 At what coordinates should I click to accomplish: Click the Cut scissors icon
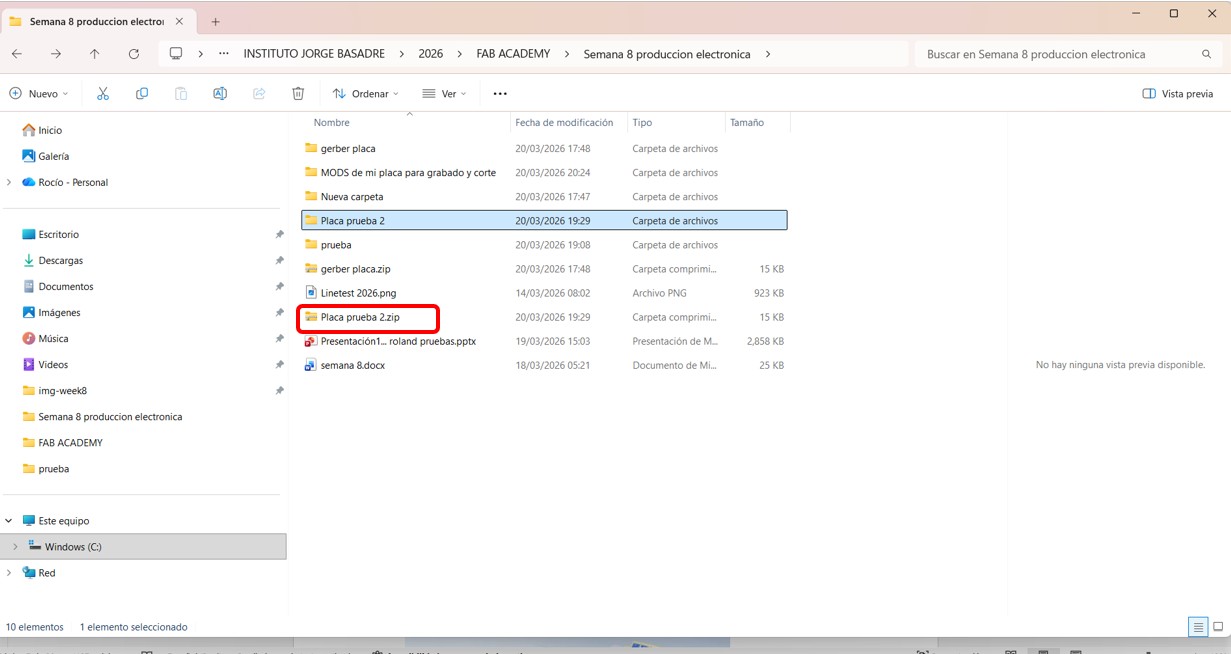pyautogui.click(x=103, y=93)
